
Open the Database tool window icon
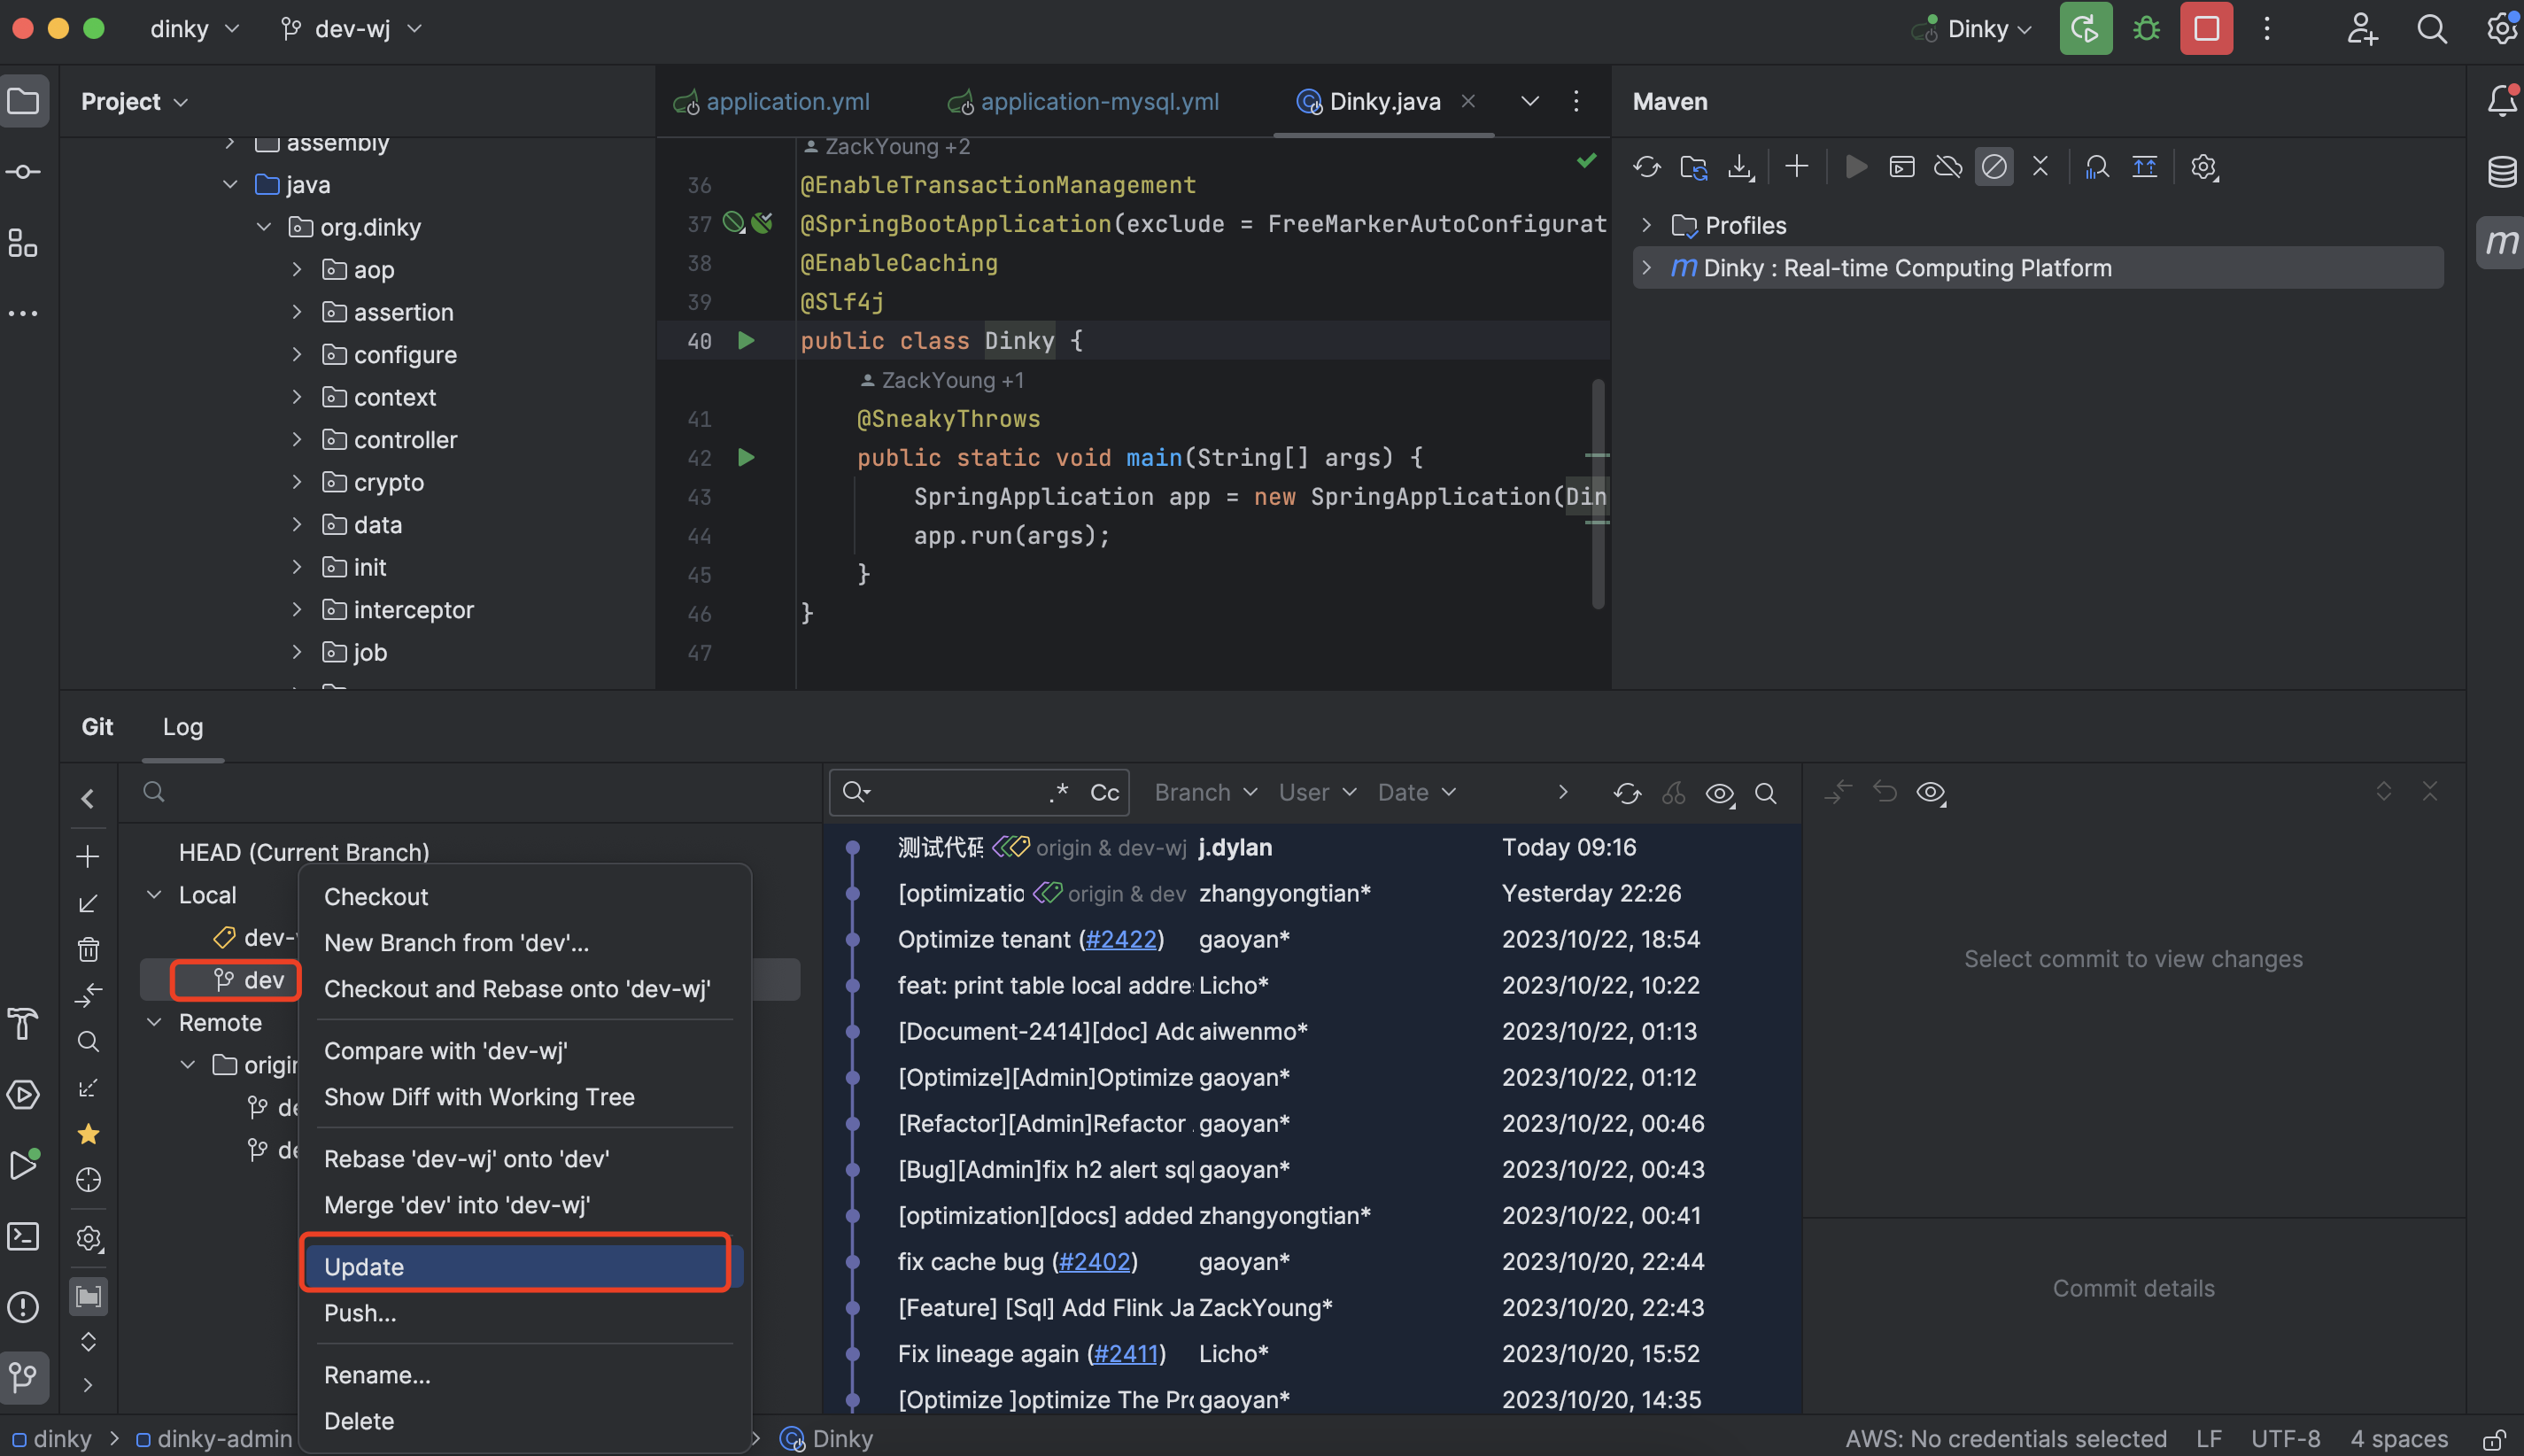point(2501,172)
